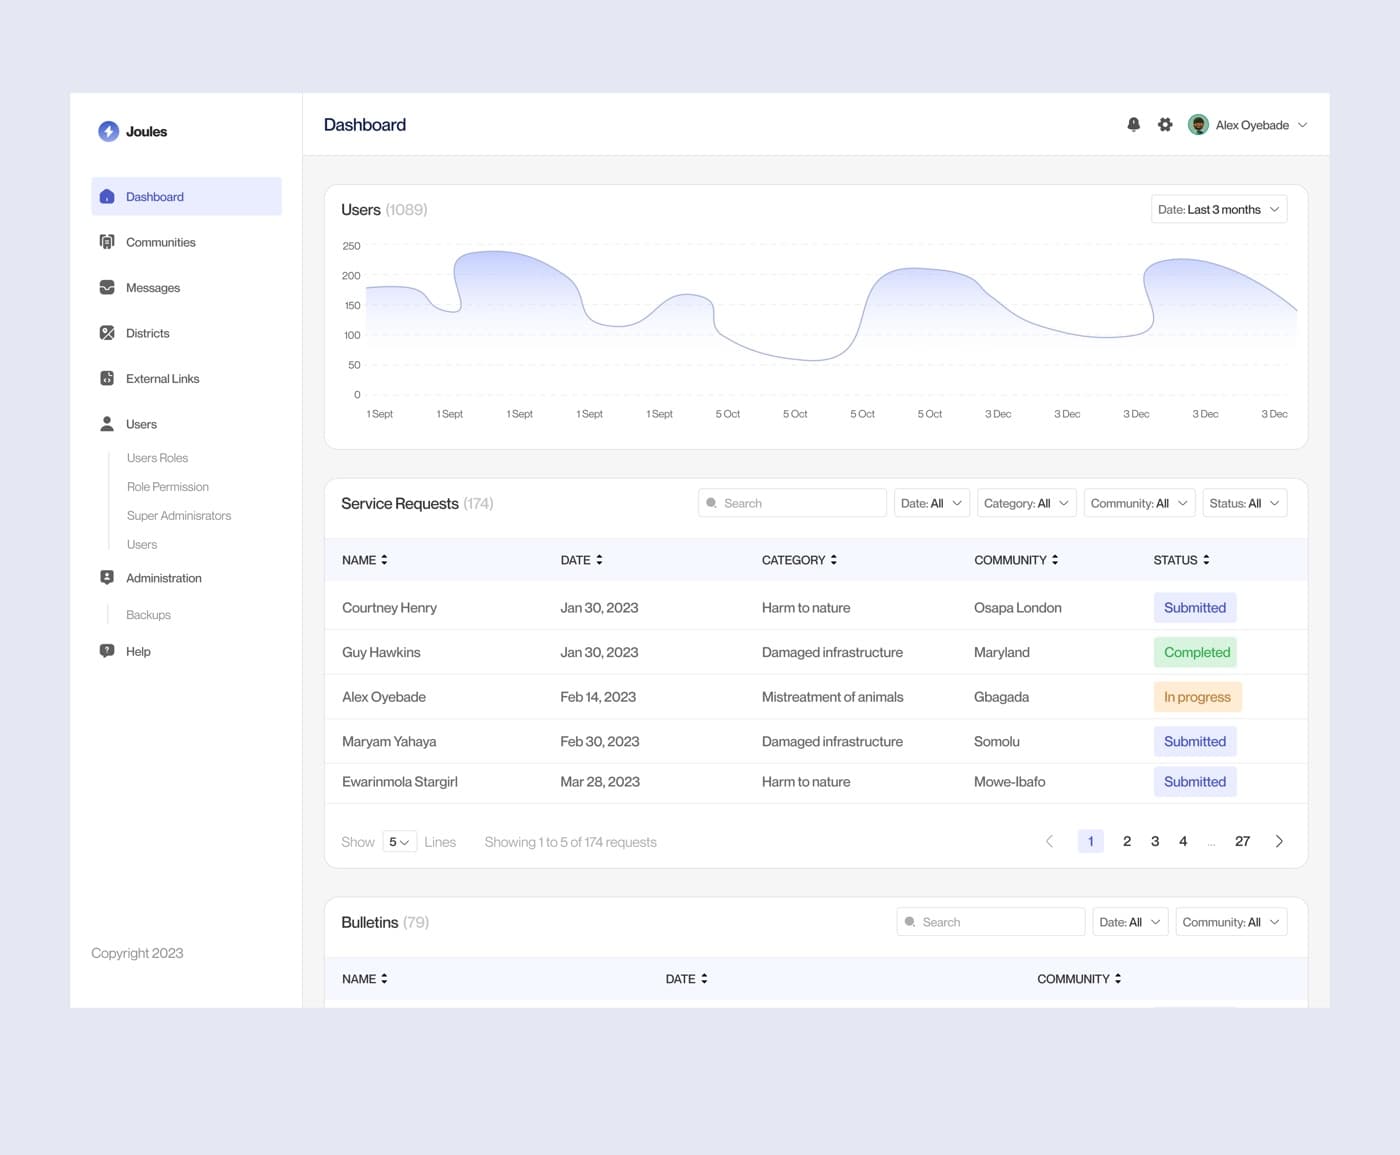Click the Bulletins search field
This screenshot has width=1400, height=1155.
(991, 922)
